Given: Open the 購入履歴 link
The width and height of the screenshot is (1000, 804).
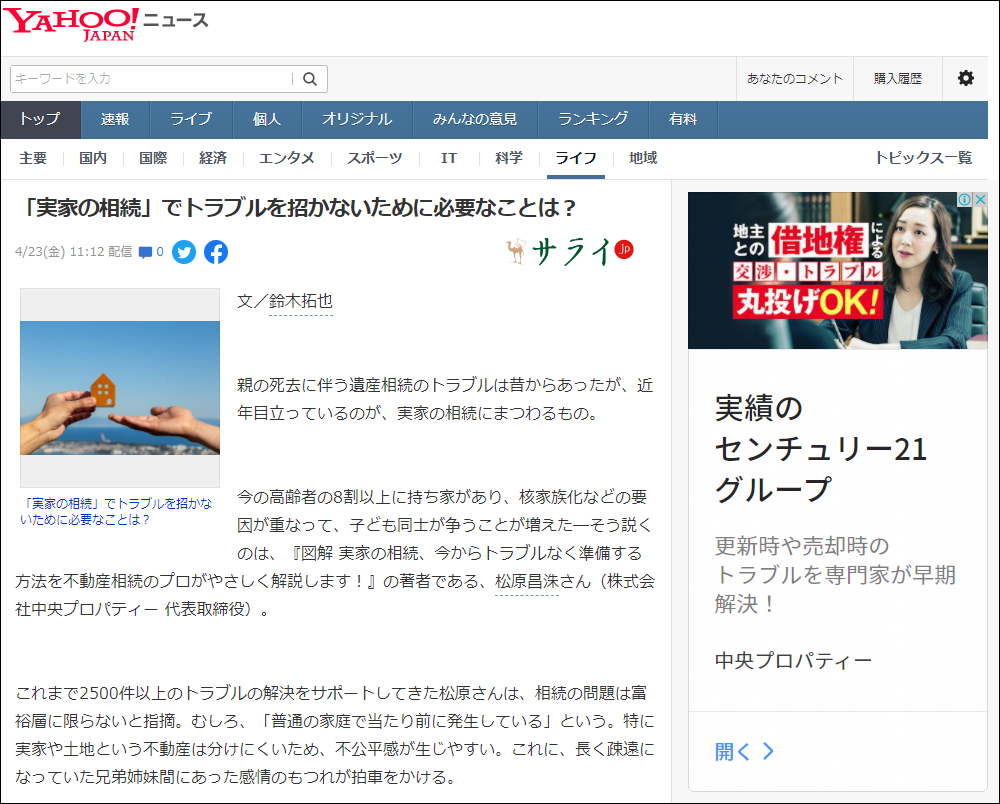Looking at the screenshot, I should (897, 79).
